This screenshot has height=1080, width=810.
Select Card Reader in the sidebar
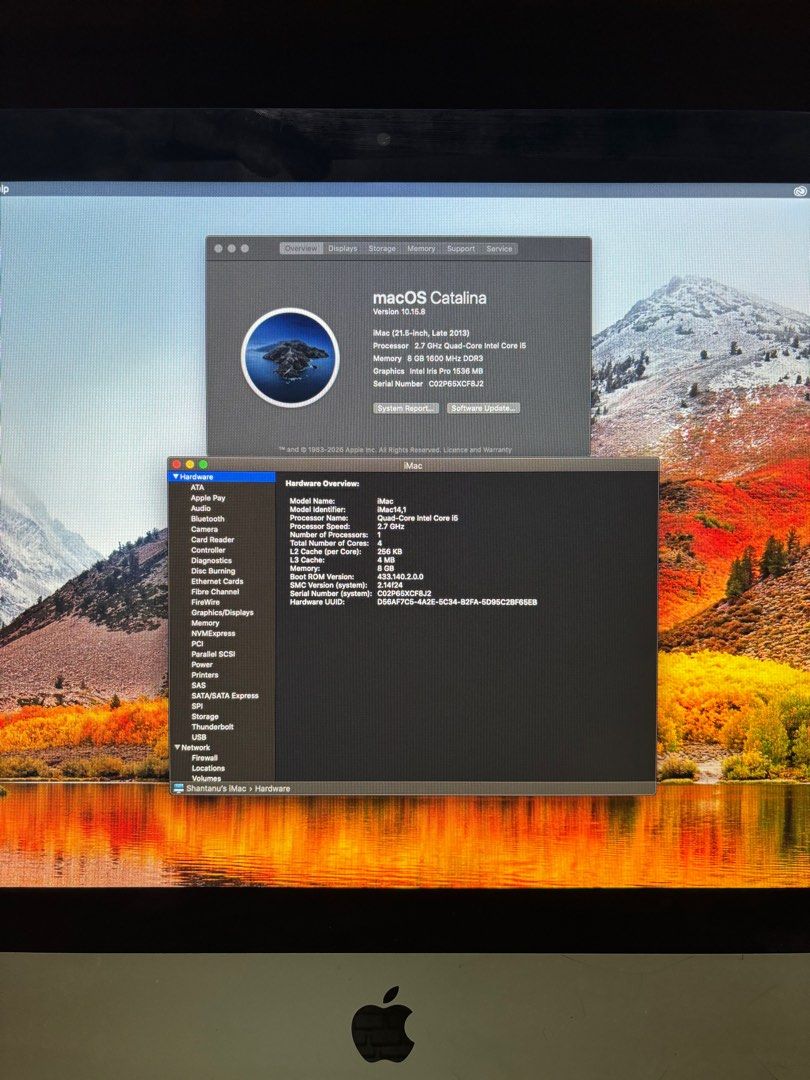tap(213, 539)
